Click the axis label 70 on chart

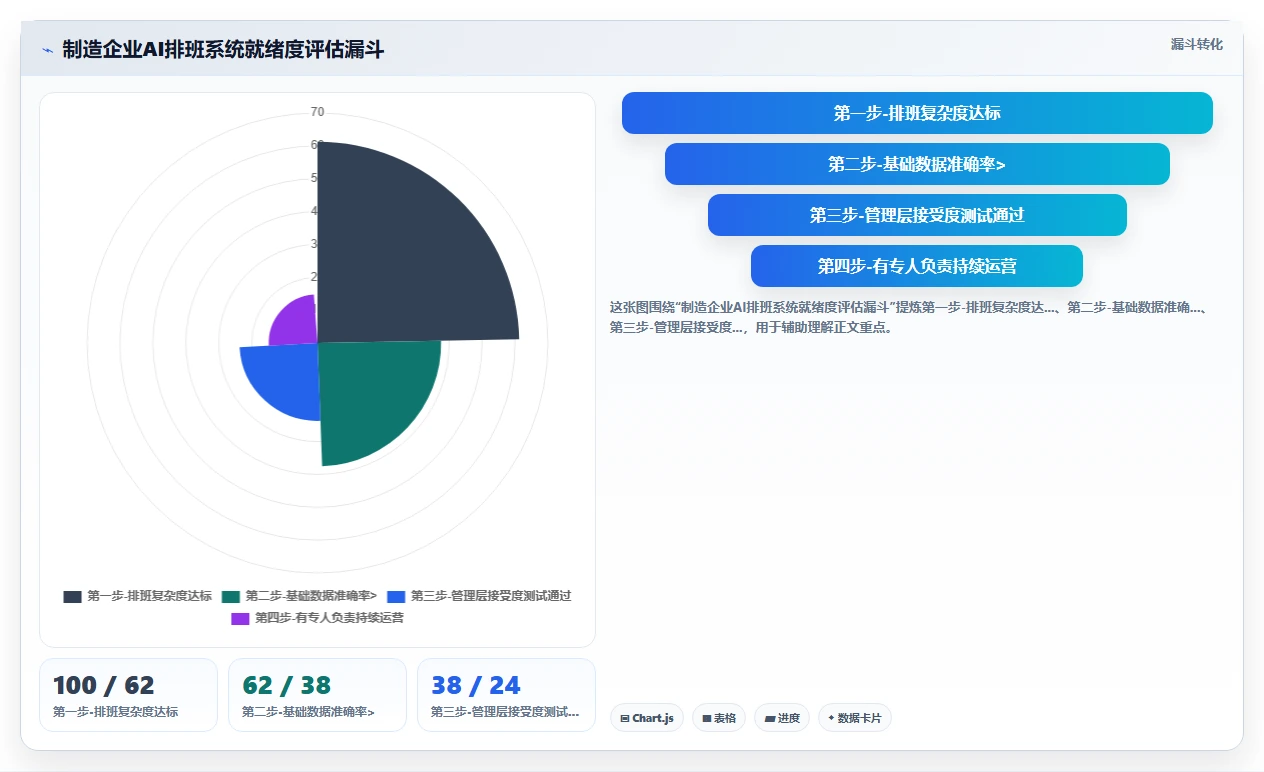317,112
